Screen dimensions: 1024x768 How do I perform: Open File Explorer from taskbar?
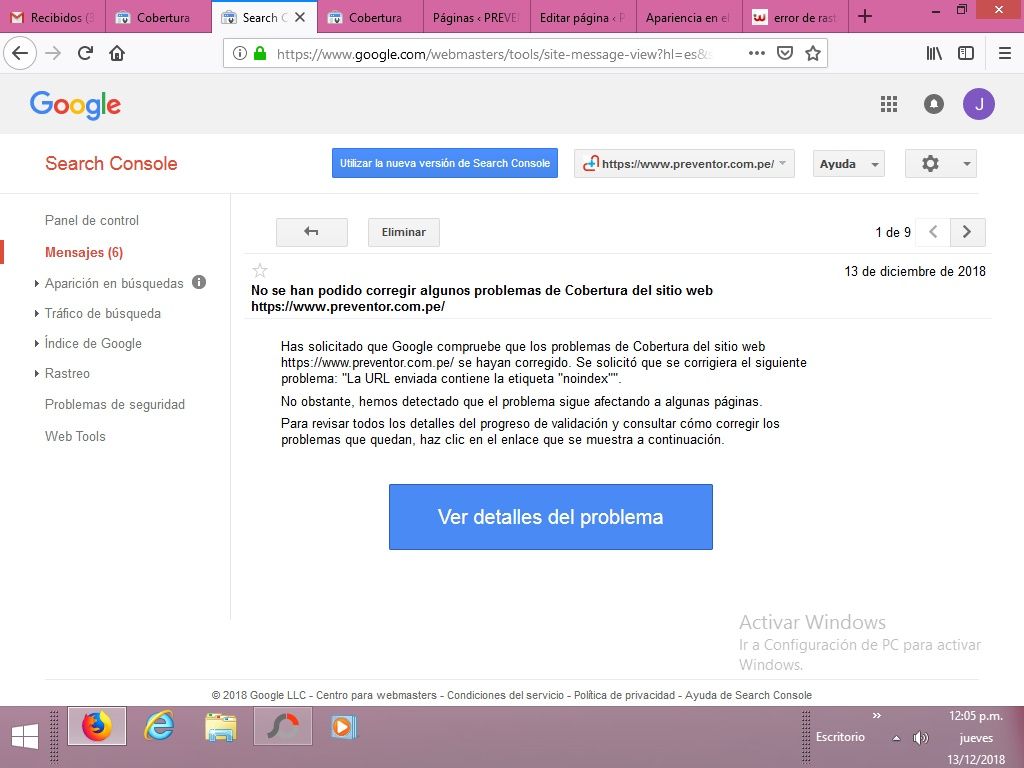221,726
